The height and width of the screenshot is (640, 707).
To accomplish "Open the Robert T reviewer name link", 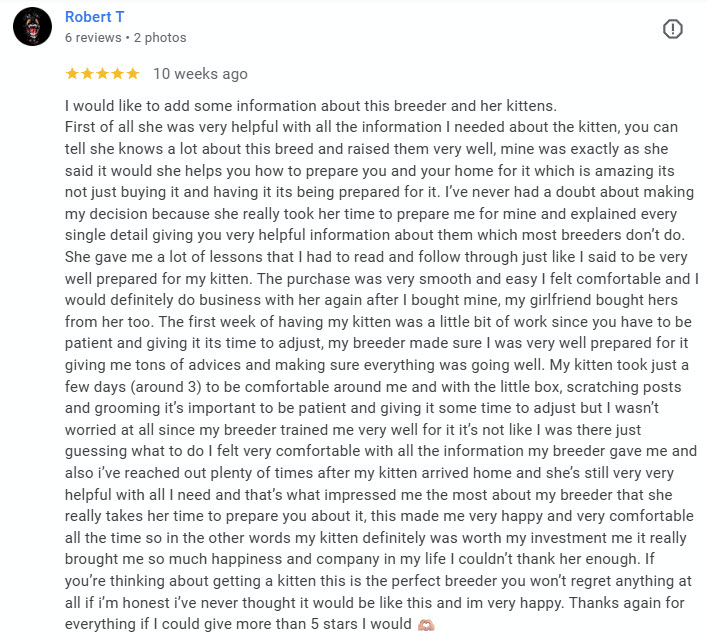I will coord(95,17).
